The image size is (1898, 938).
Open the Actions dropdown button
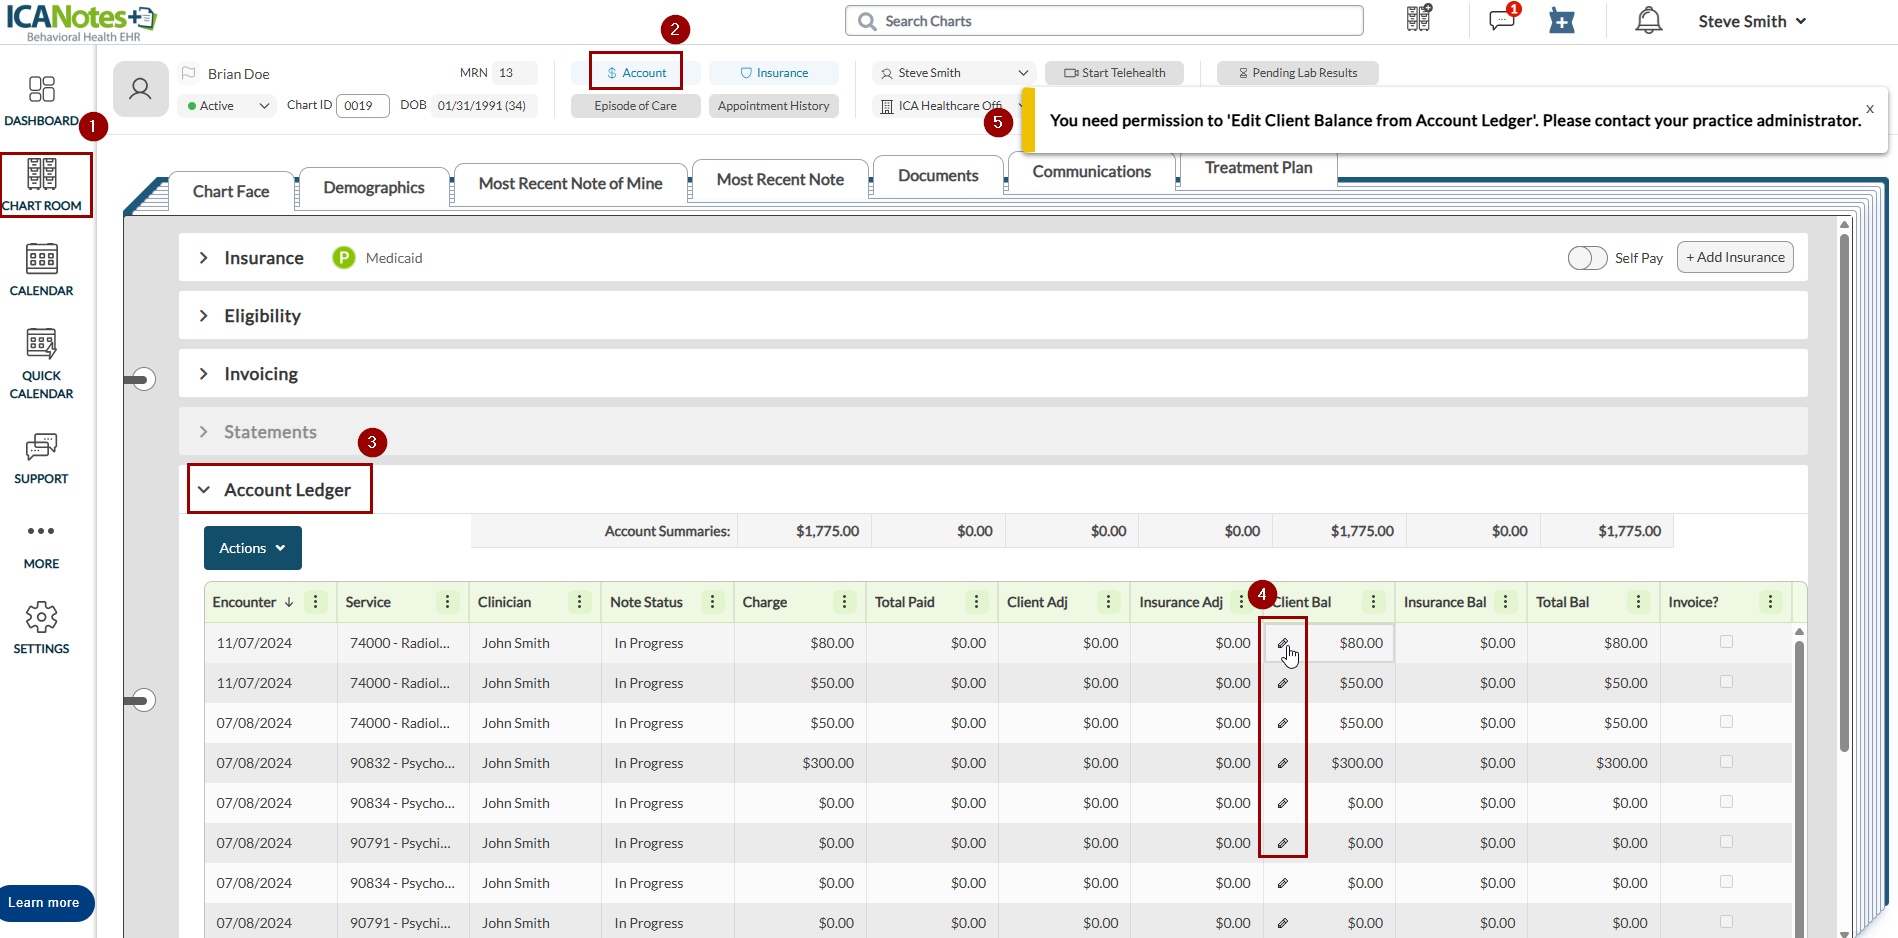253,548
